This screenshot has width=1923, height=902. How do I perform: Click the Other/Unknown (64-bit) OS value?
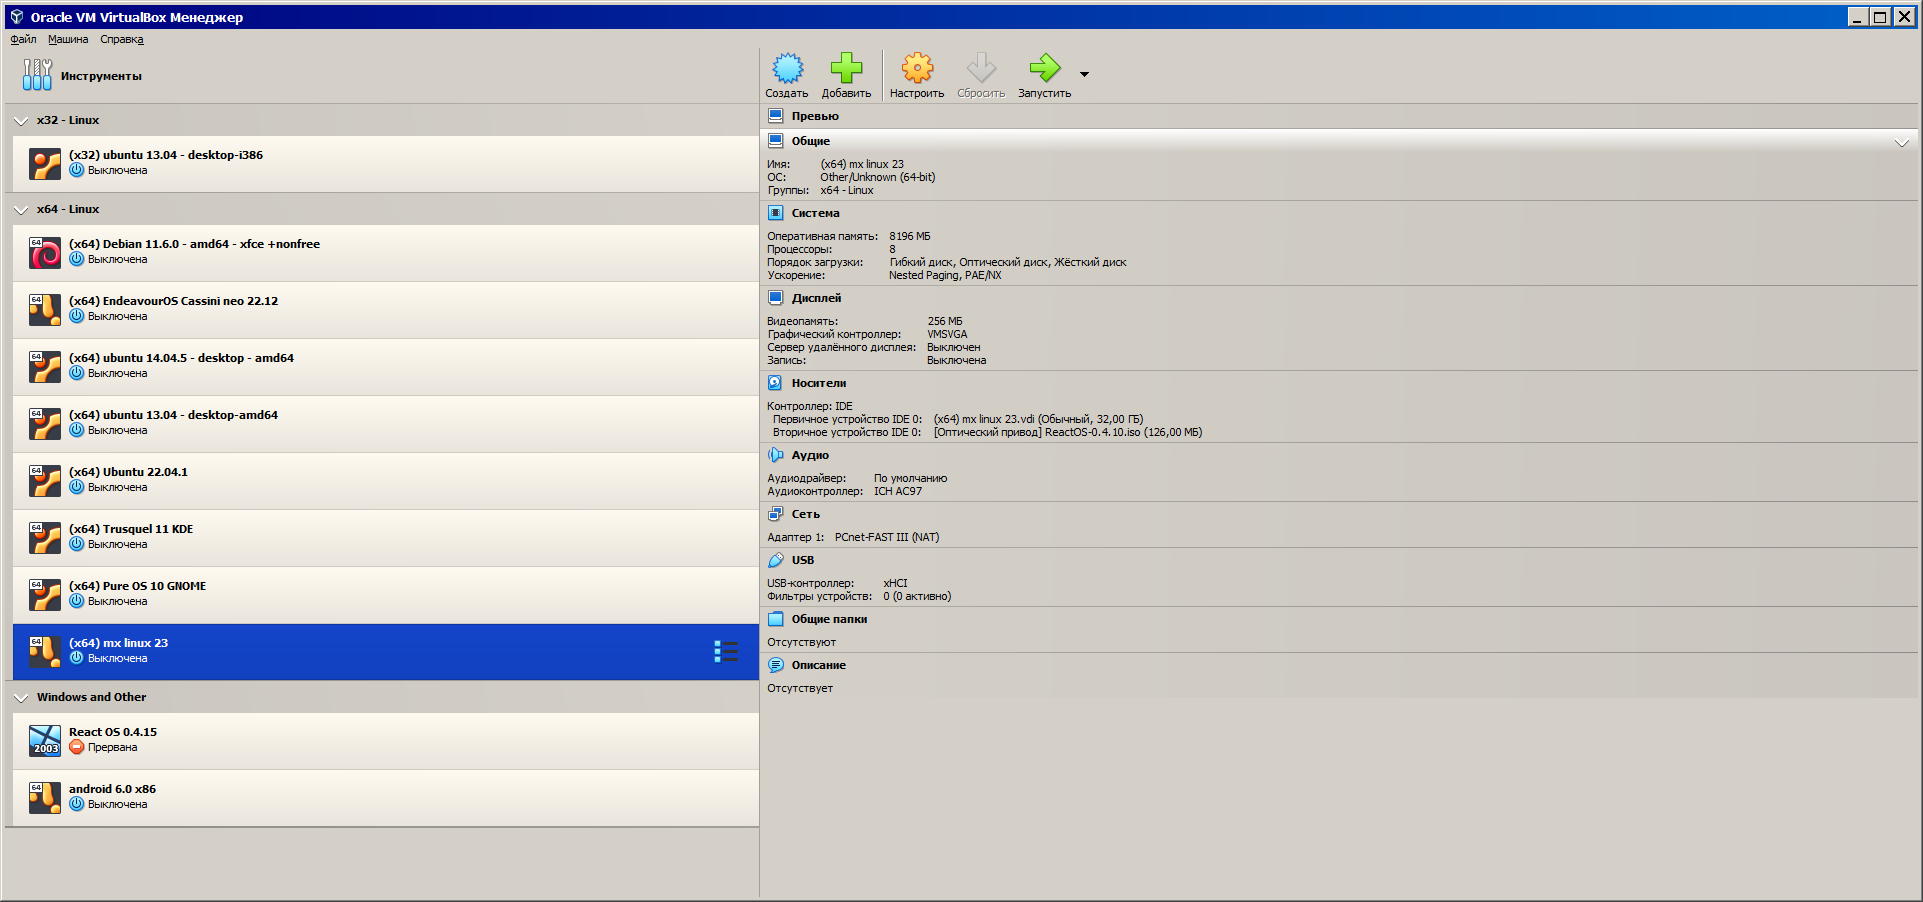click(x=878, y=178)
